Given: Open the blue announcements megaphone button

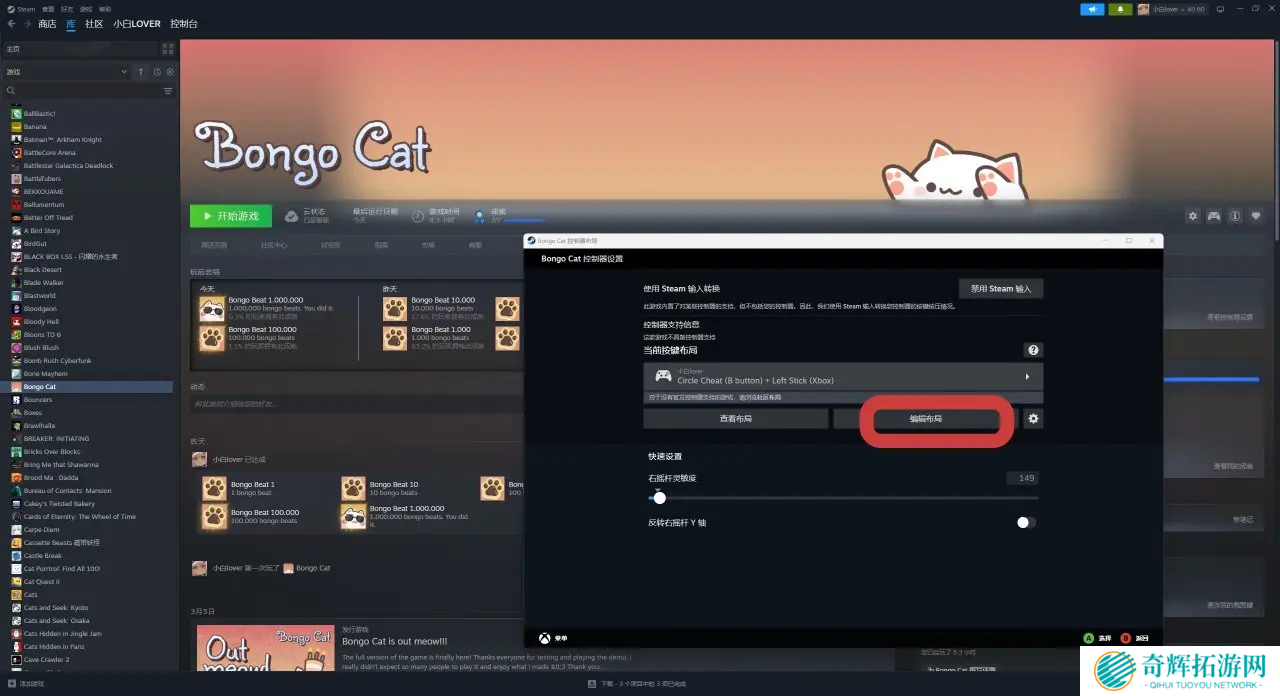Looking at the screenshot, I should coord(1092,9).
